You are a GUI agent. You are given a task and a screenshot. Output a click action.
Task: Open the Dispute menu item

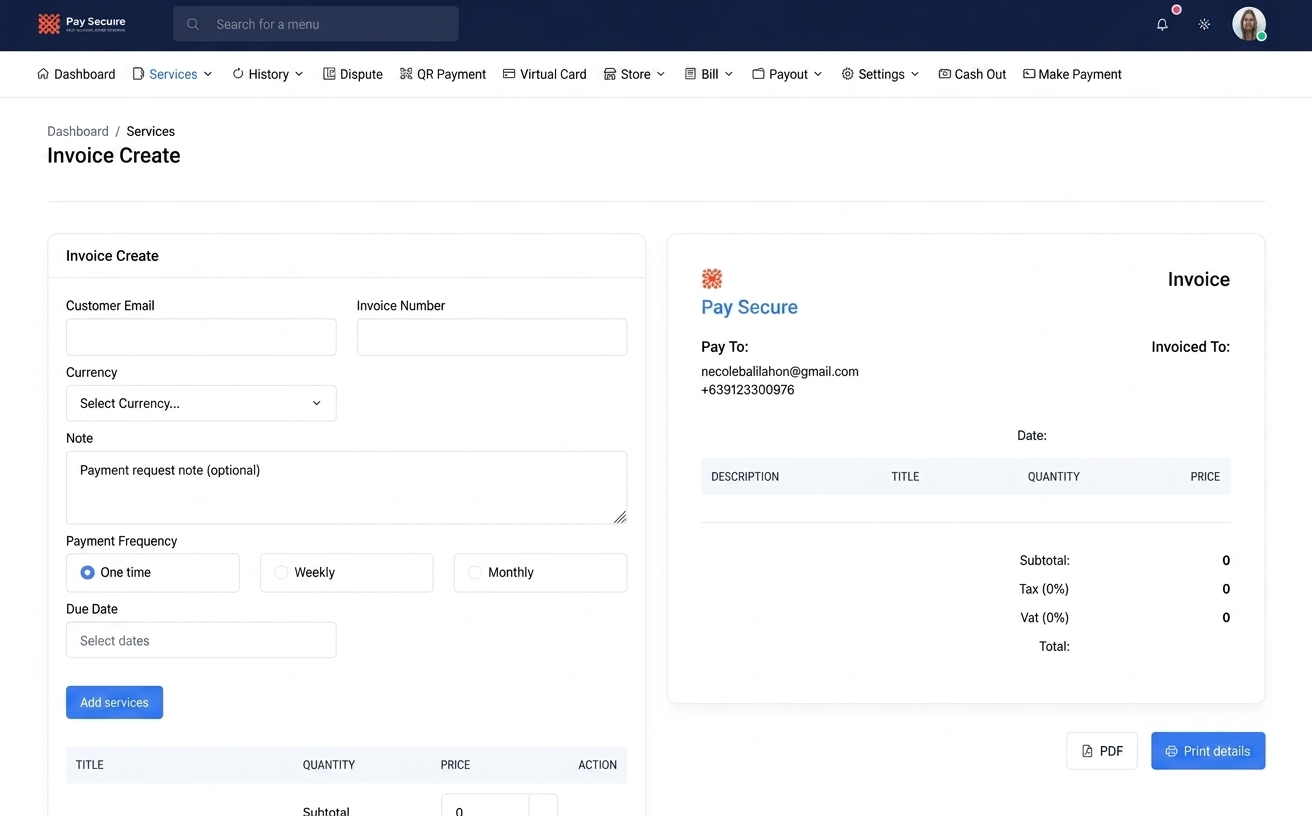pyautogui.click(x=353, y=74)
